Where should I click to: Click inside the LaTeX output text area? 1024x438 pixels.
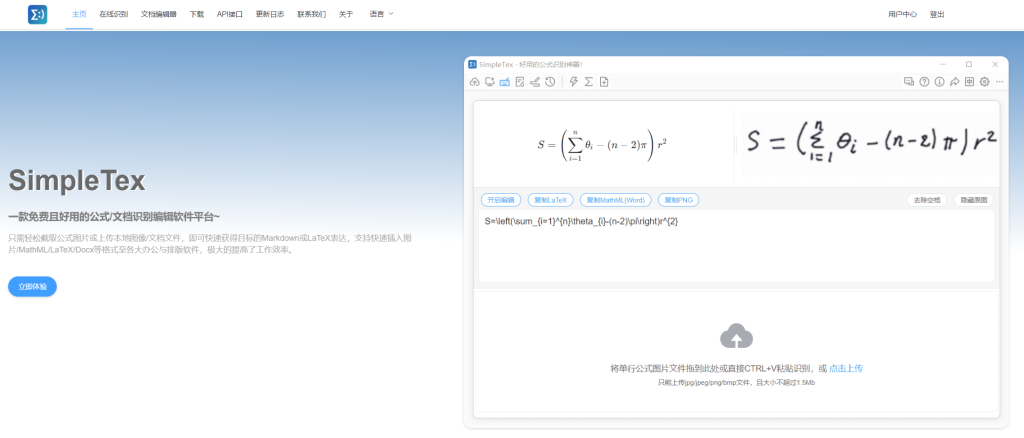tap(737, 245)
